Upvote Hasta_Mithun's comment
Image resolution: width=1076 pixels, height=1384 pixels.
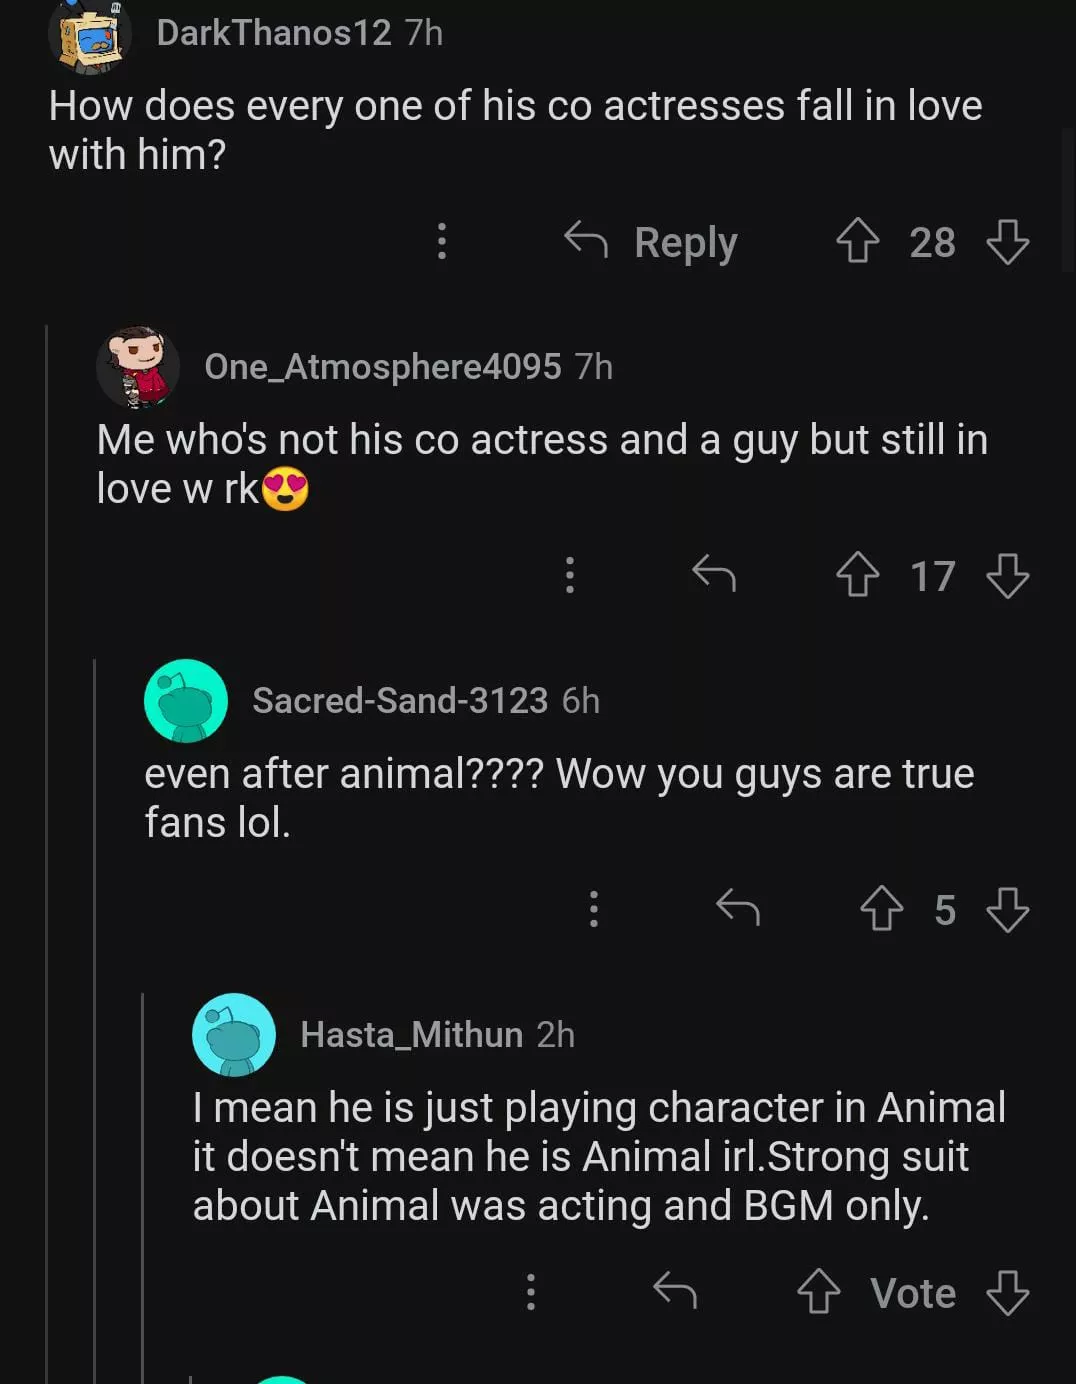point(818,1292)
